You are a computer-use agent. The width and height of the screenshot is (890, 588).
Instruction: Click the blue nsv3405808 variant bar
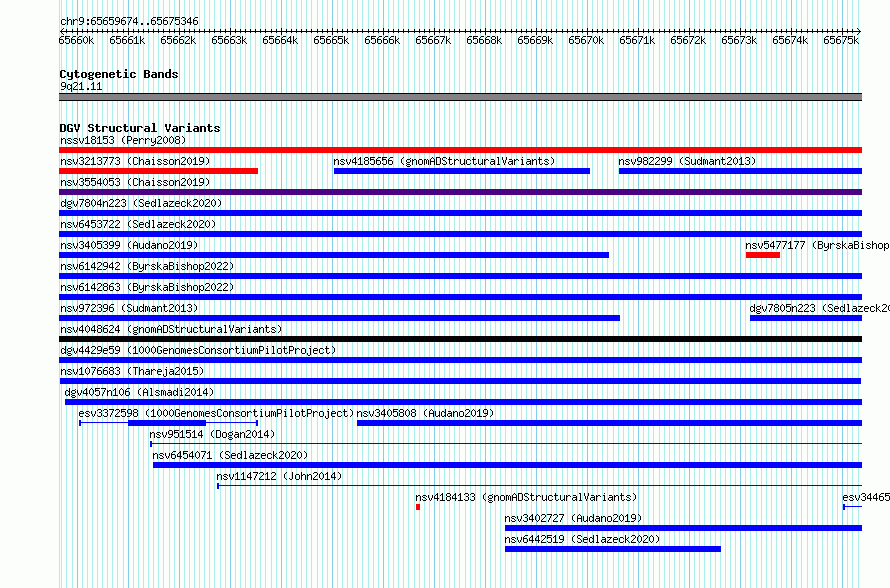[x=610, y=423]
